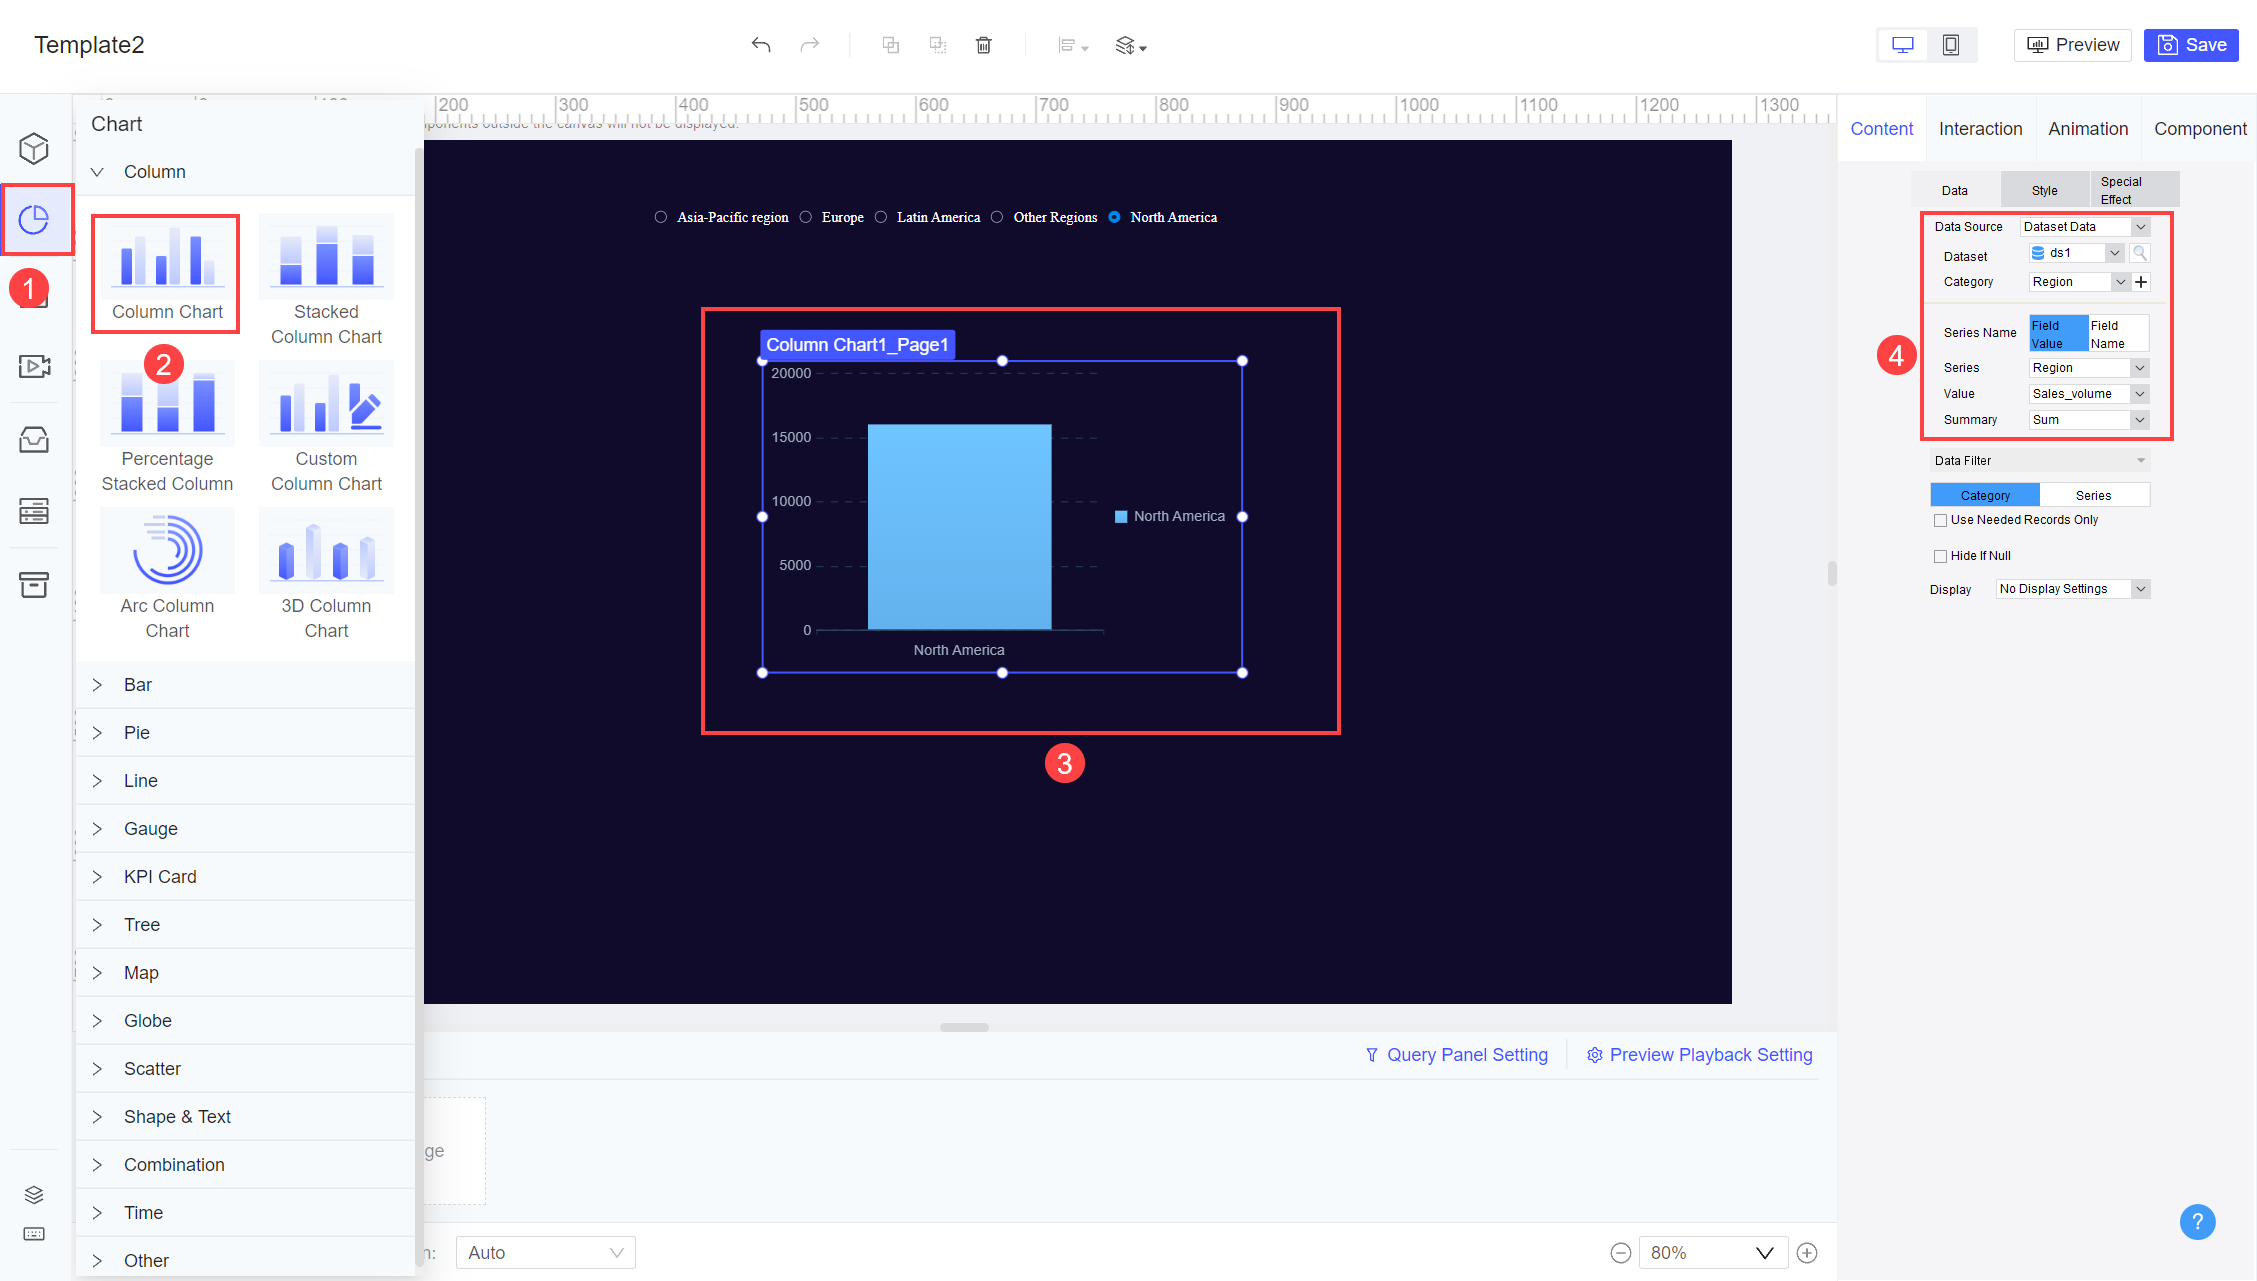Enable Use Needed Records Only checkbox
Viewport: 2257px width, 1281px height.
[x=1941, y=520]
